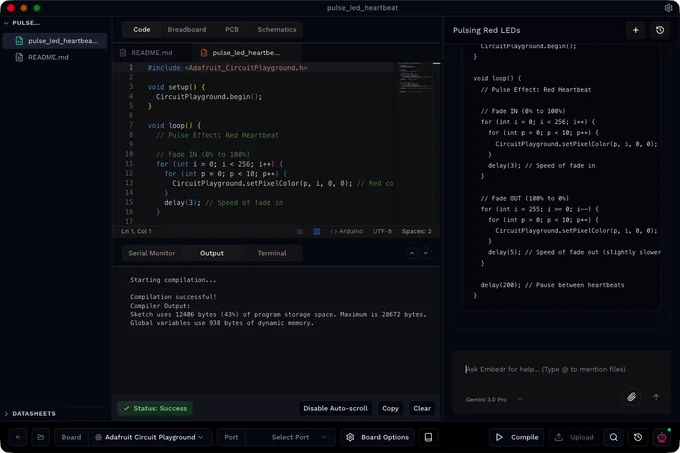Switch to the PCB tab
Screen dimensions: 680x453
point(232,29)
